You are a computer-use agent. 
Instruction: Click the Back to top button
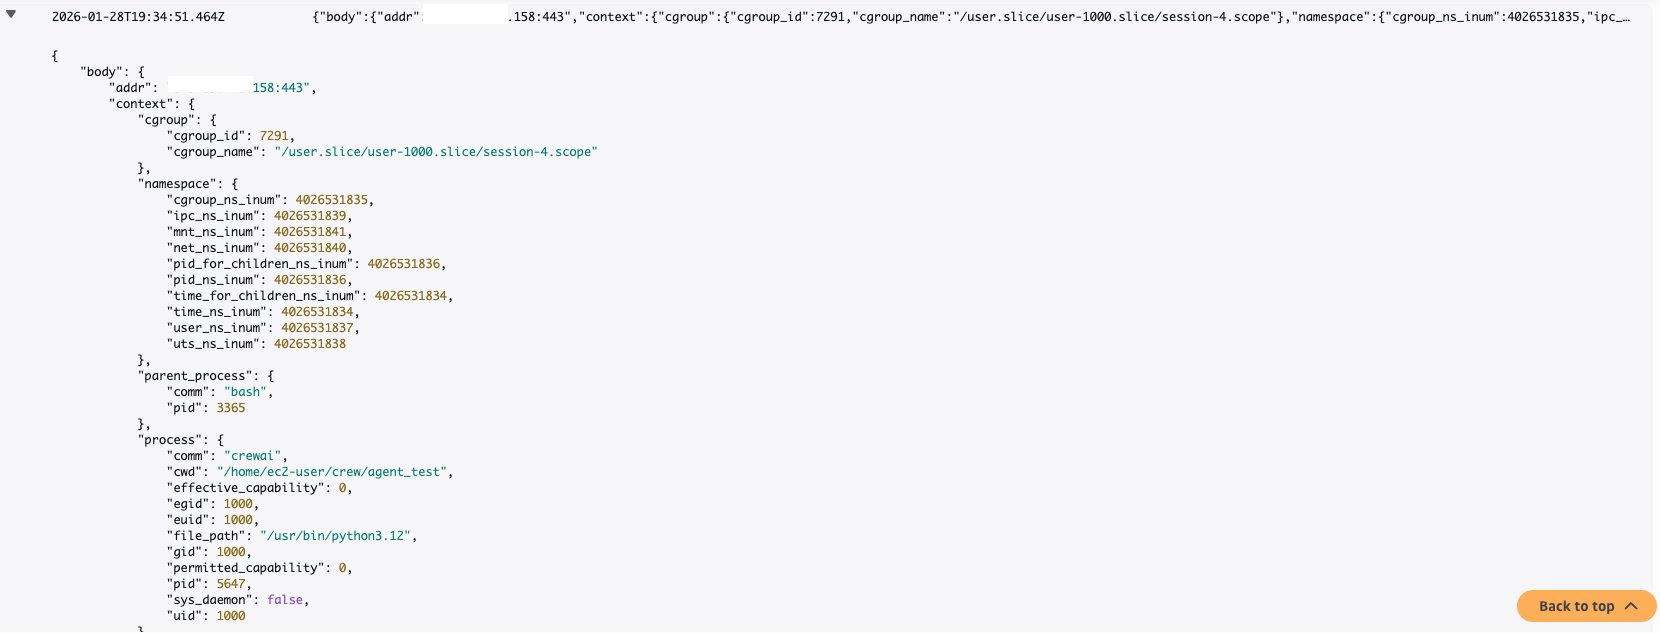(x=1576, y=606)
